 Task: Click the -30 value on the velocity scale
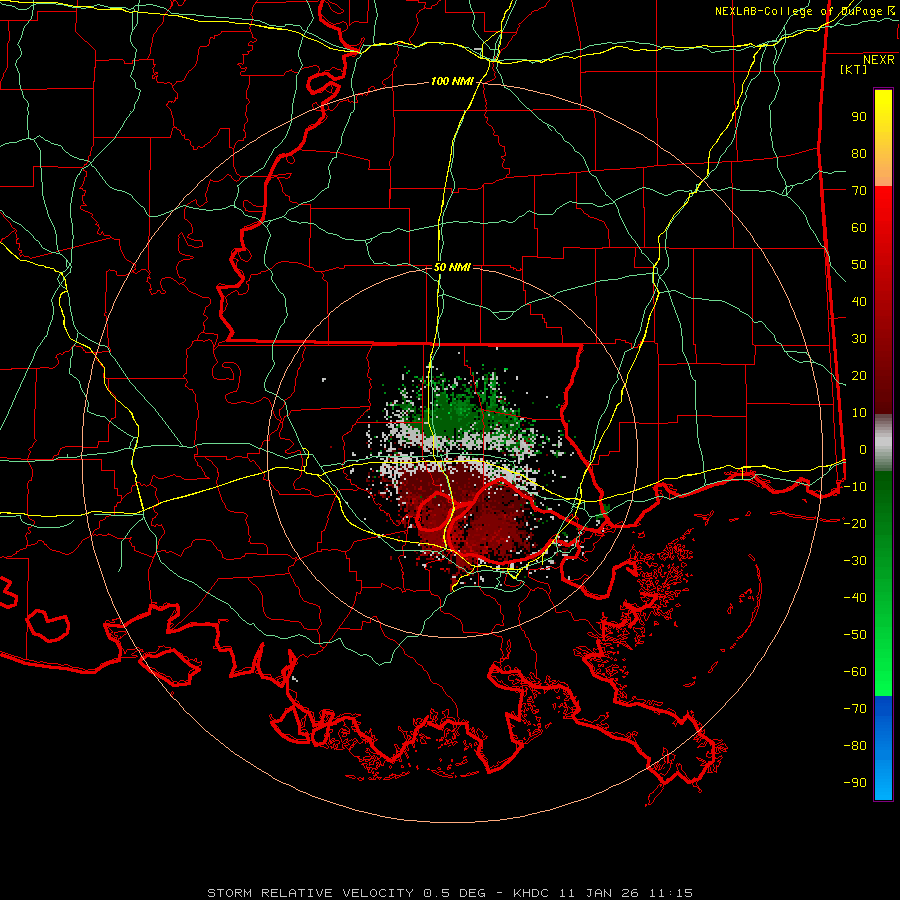[x=855, y=561]
